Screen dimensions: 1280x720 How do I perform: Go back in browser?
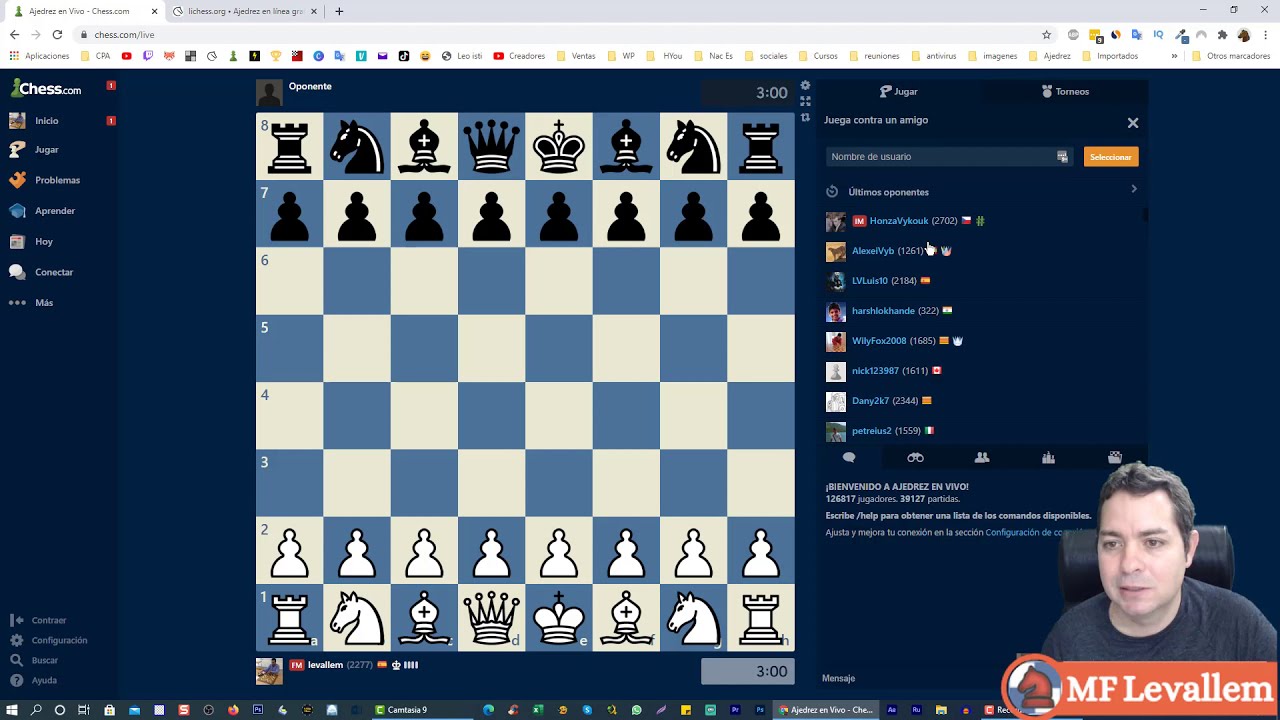point(14,34)
